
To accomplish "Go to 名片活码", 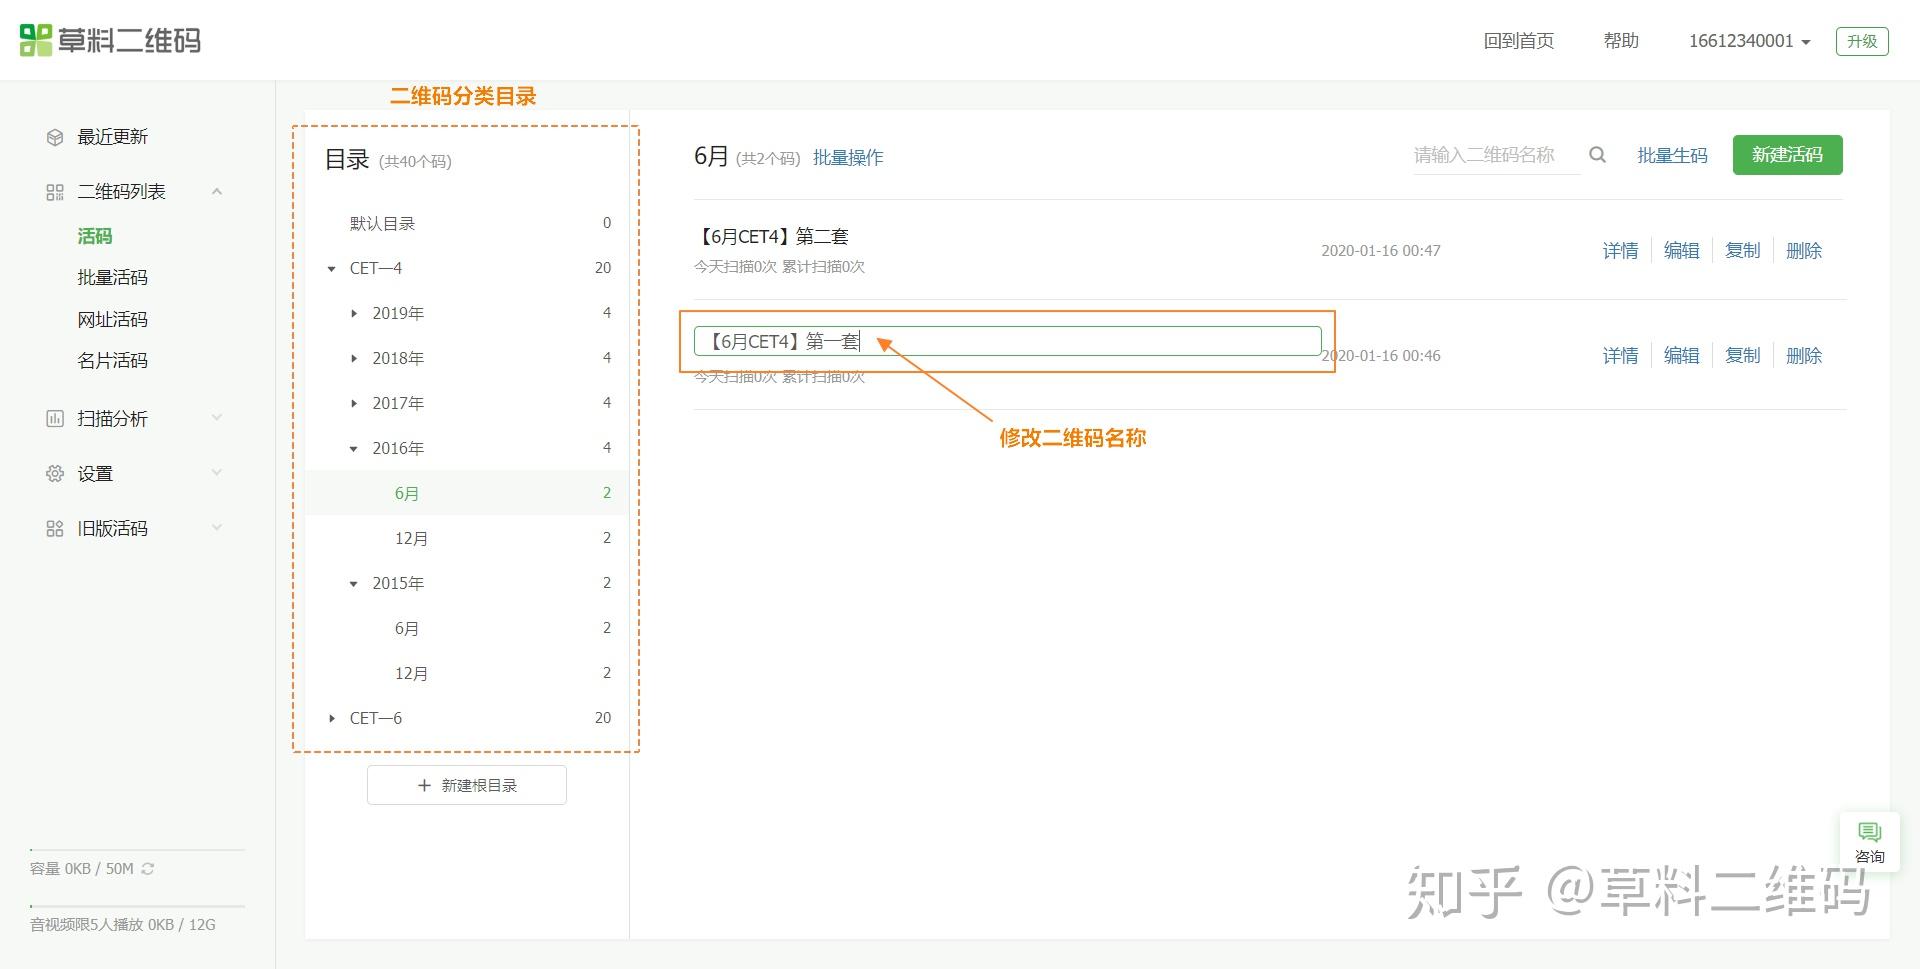I will (x=113, y=361).
